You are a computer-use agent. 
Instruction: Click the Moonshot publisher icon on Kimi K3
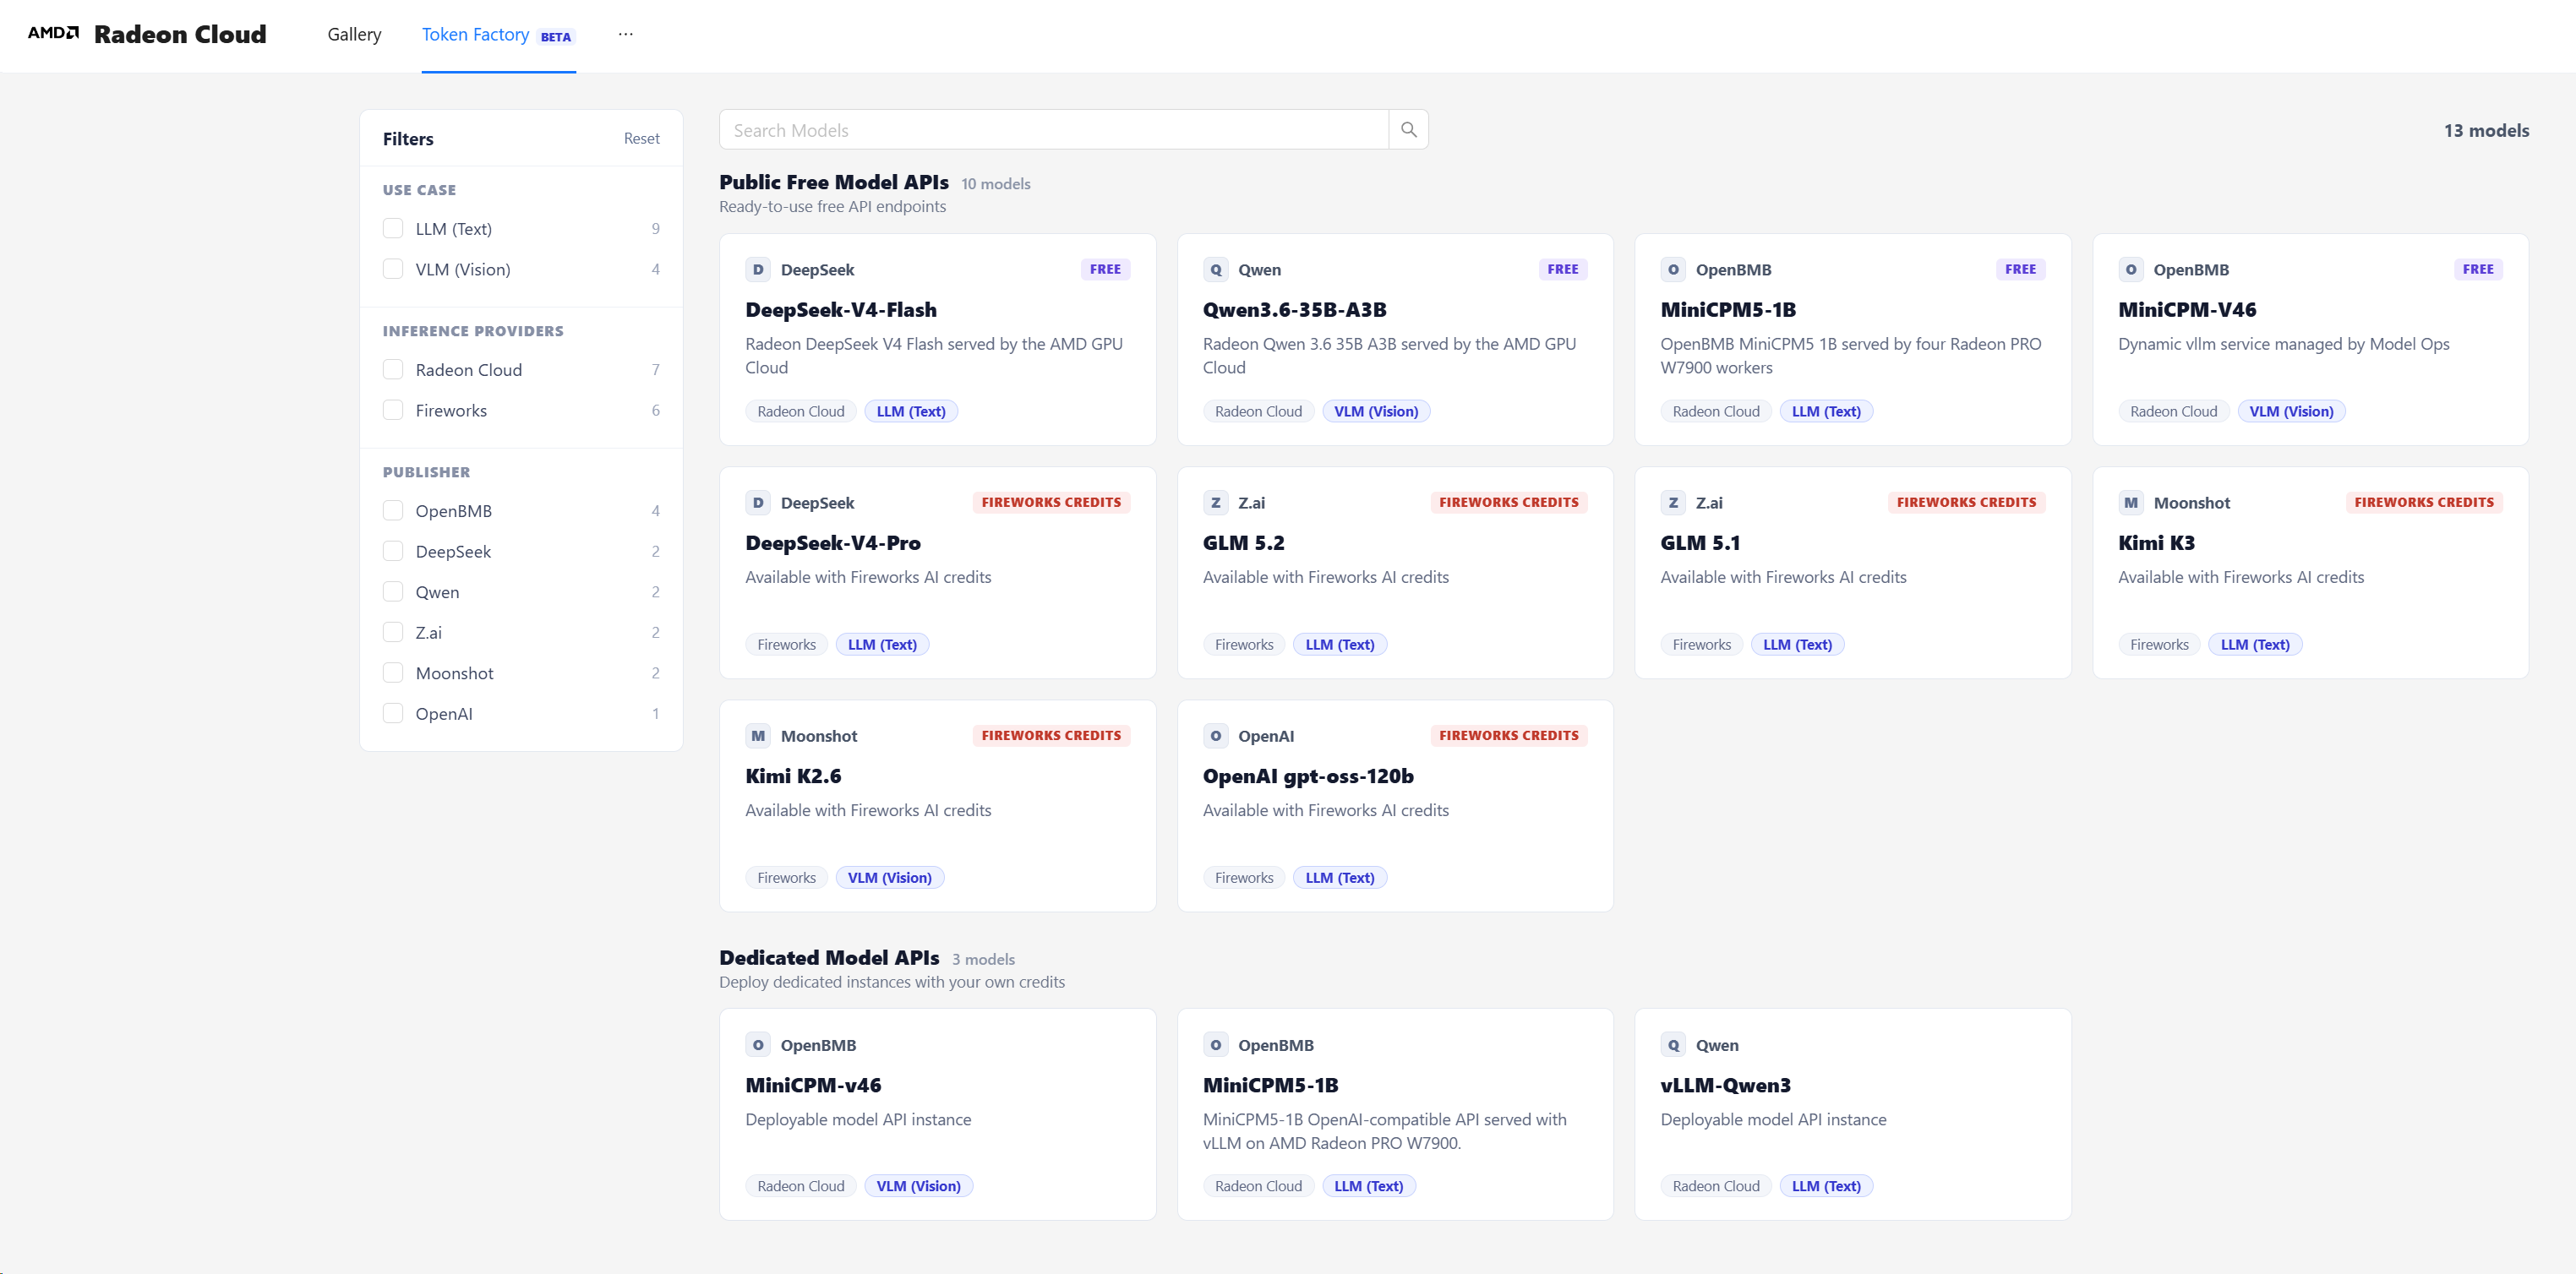[x=2130, y=502]
